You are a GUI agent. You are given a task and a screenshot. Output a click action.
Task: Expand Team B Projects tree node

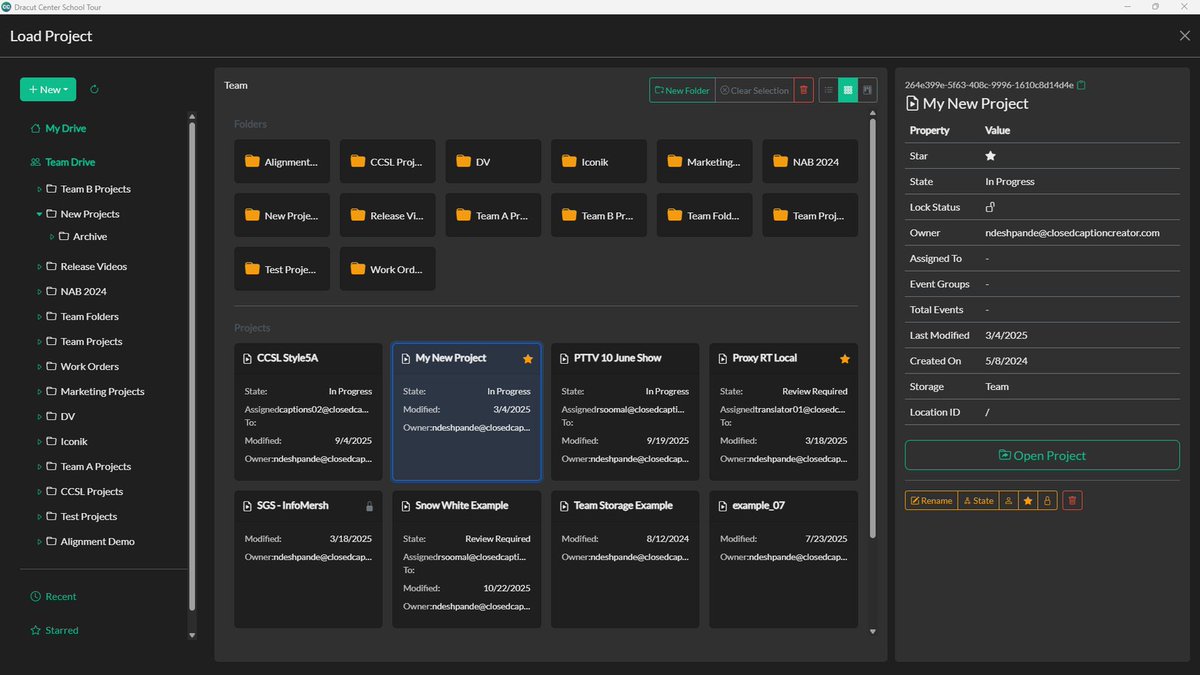[39, 189]
